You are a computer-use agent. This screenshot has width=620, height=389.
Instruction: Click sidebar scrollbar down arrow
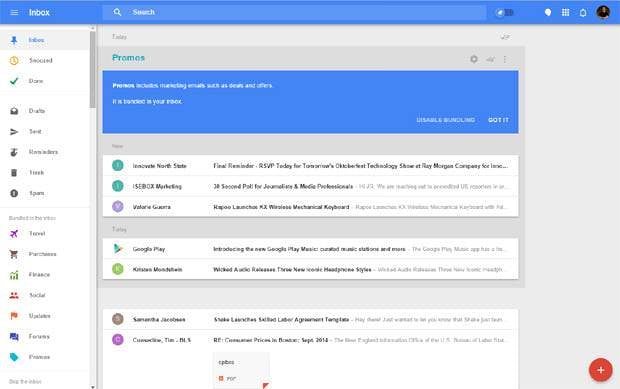coord(93,387)
